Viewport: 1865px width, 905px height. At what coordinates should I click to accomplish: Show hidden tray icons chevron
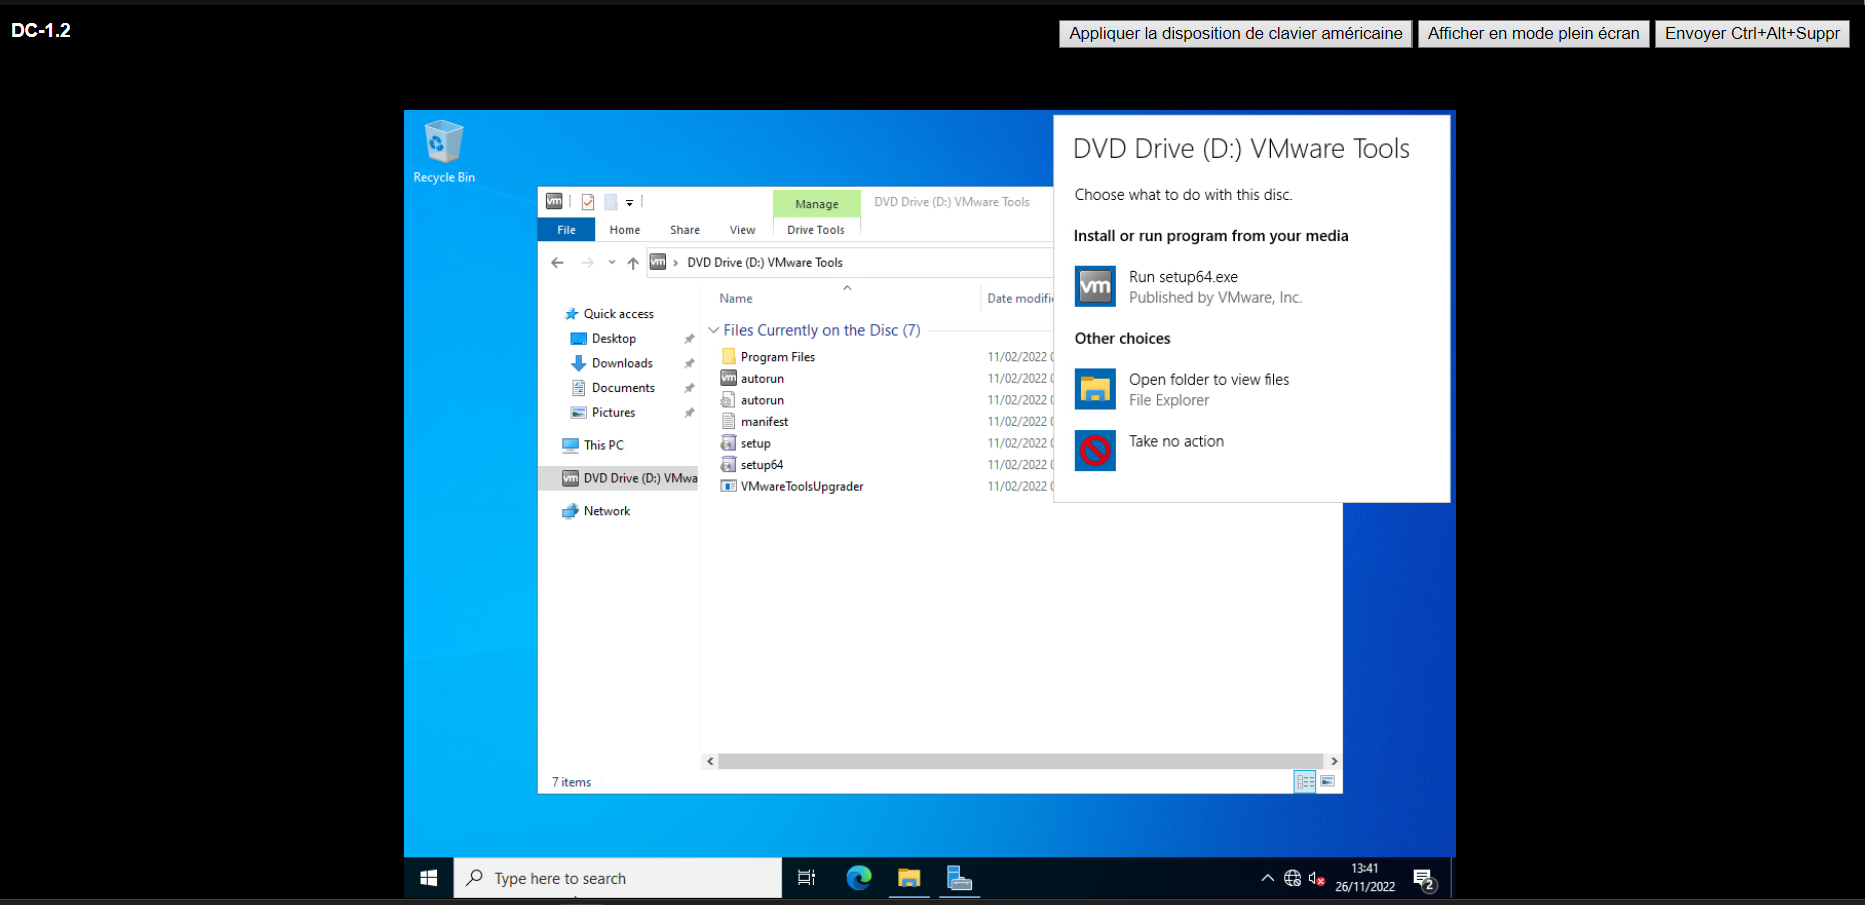pos(1268,878)
